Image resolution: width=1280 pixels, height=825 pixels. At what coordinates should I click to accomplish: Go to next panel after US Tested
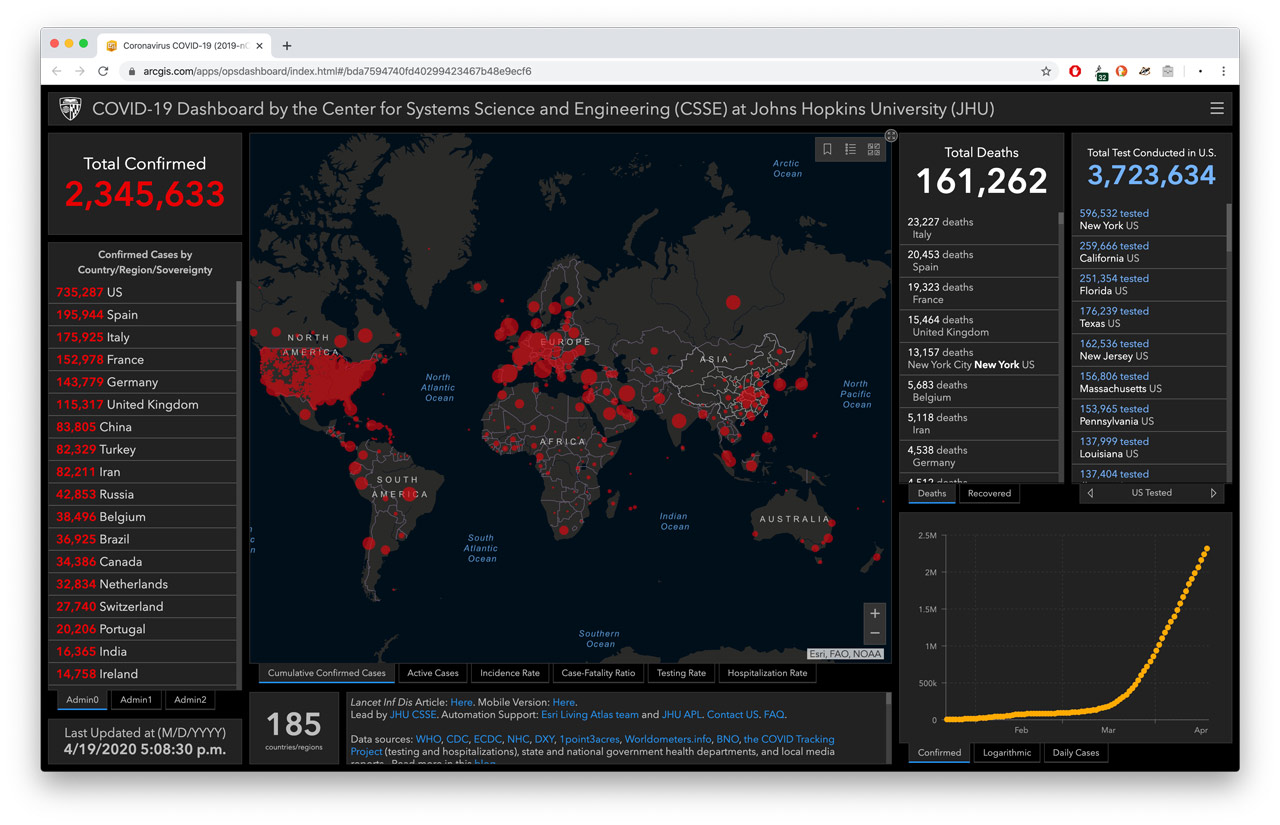point(1213,493)
